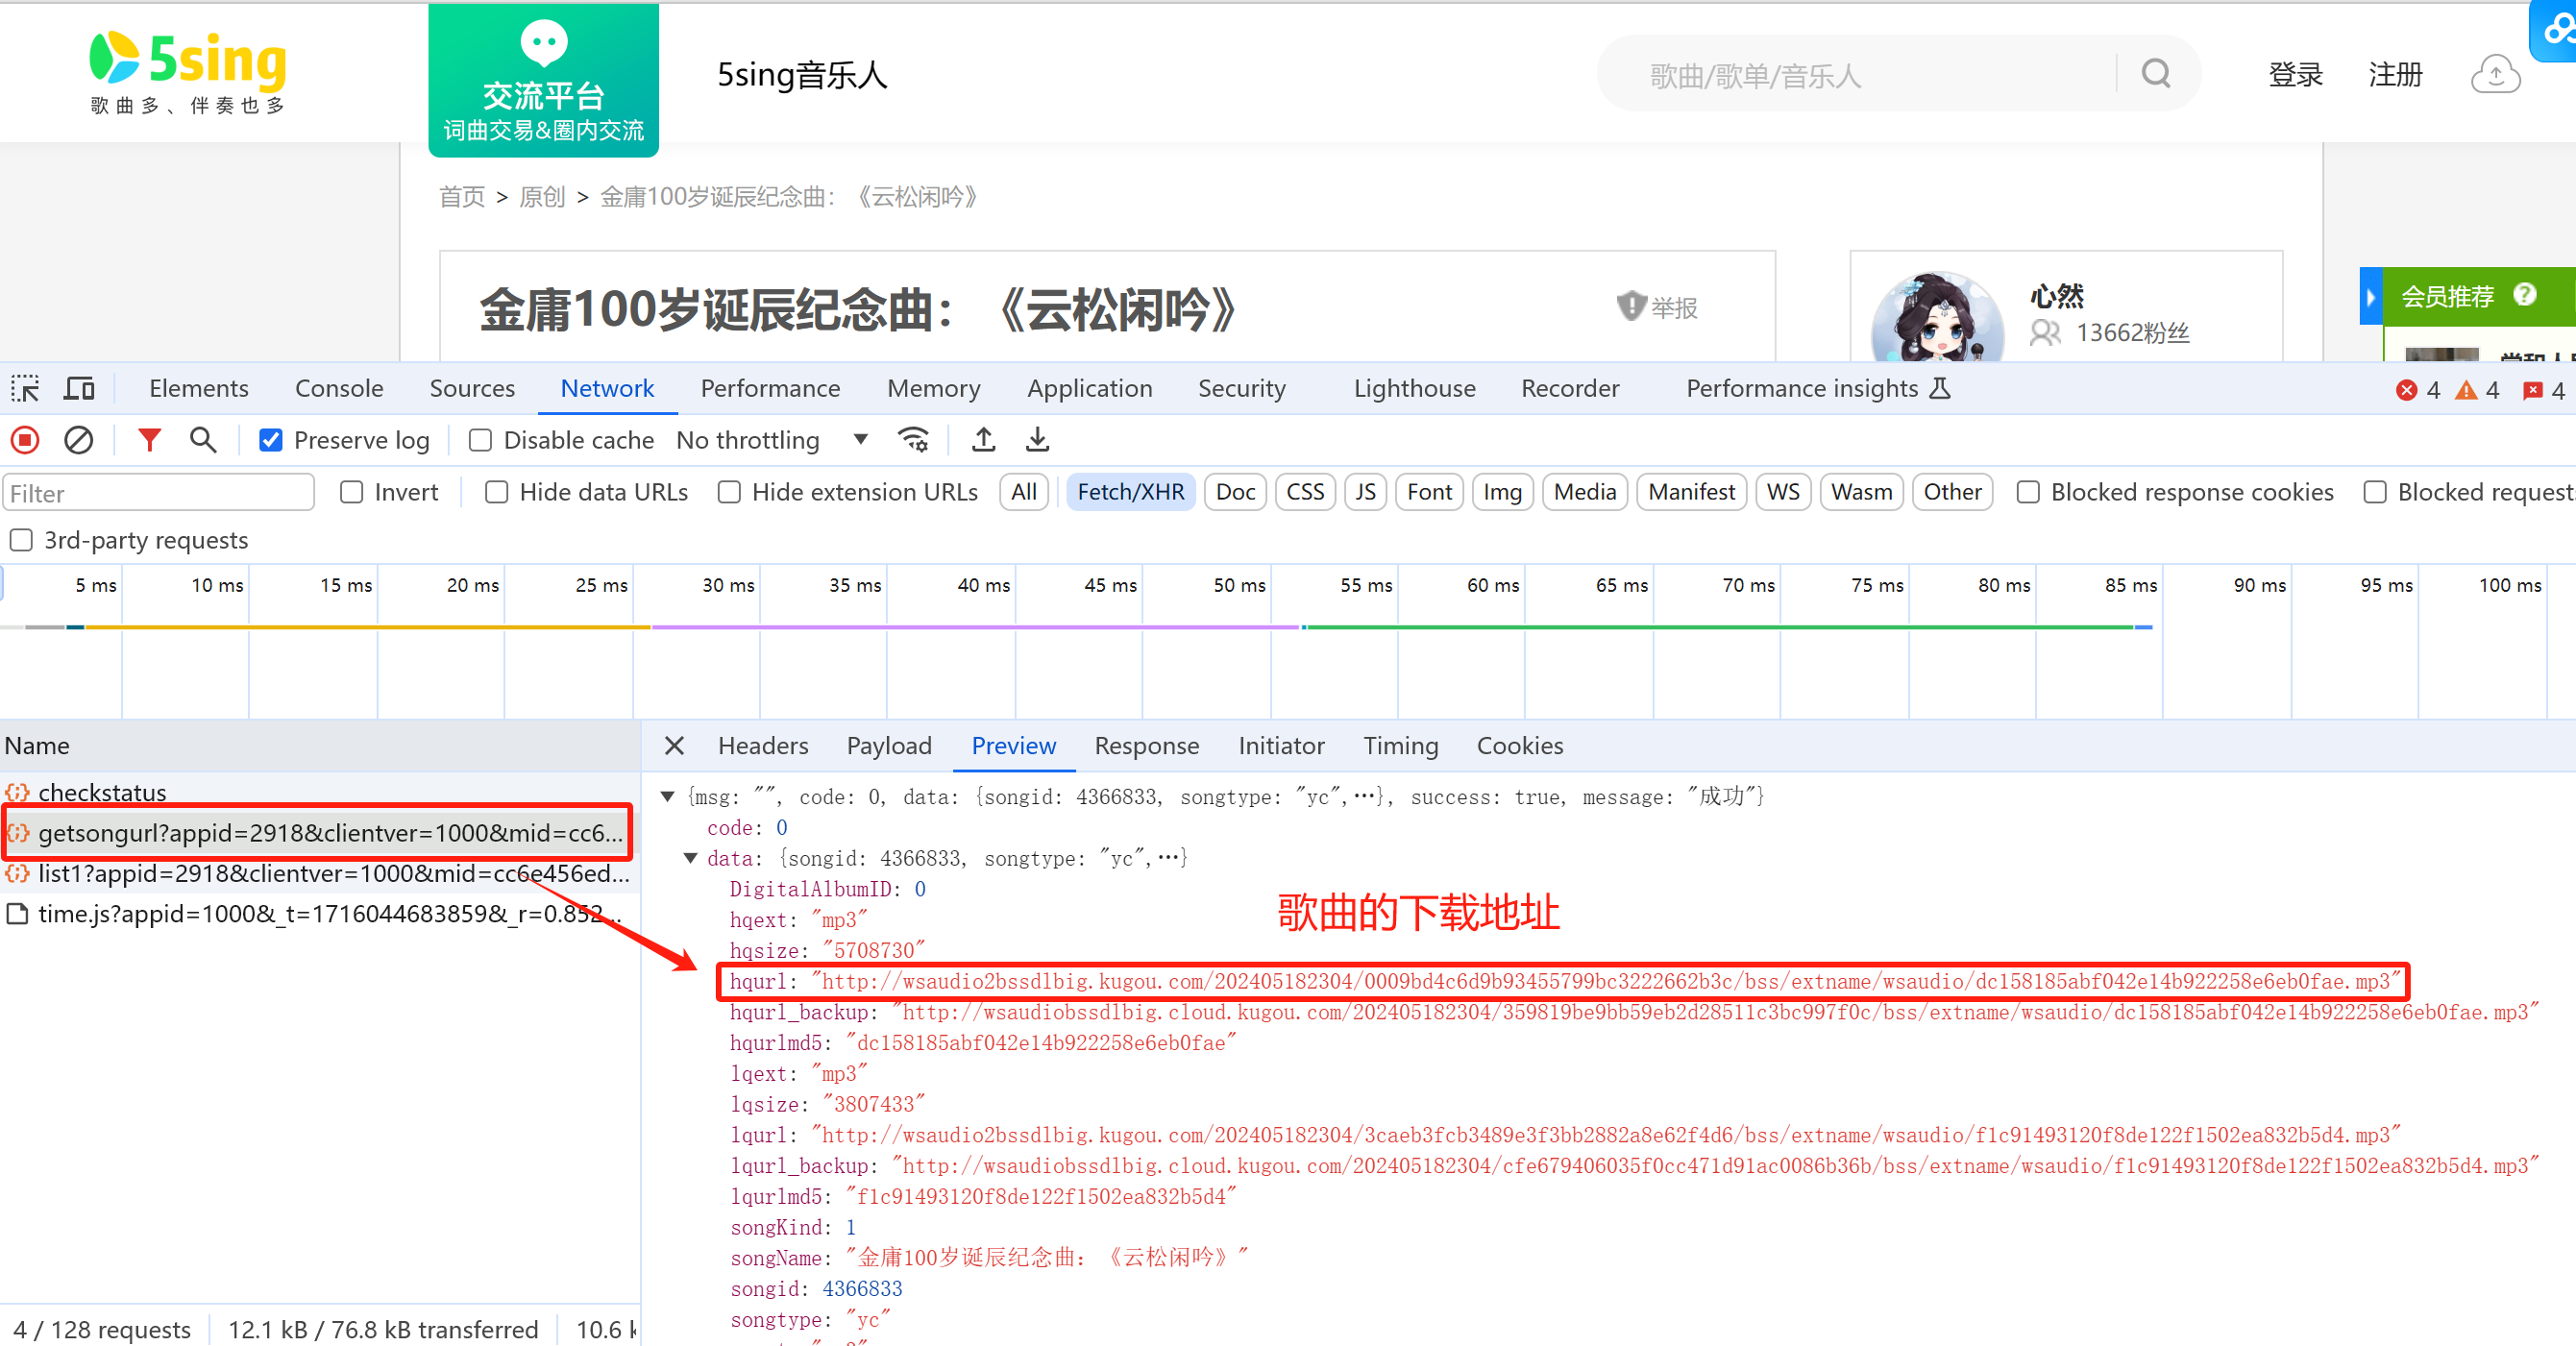Image resolution: width=2576 pixels, height=1346 pixels.
Task: Switch to the Response tab
Action: pyautogui.click(x=1147, y=746)
